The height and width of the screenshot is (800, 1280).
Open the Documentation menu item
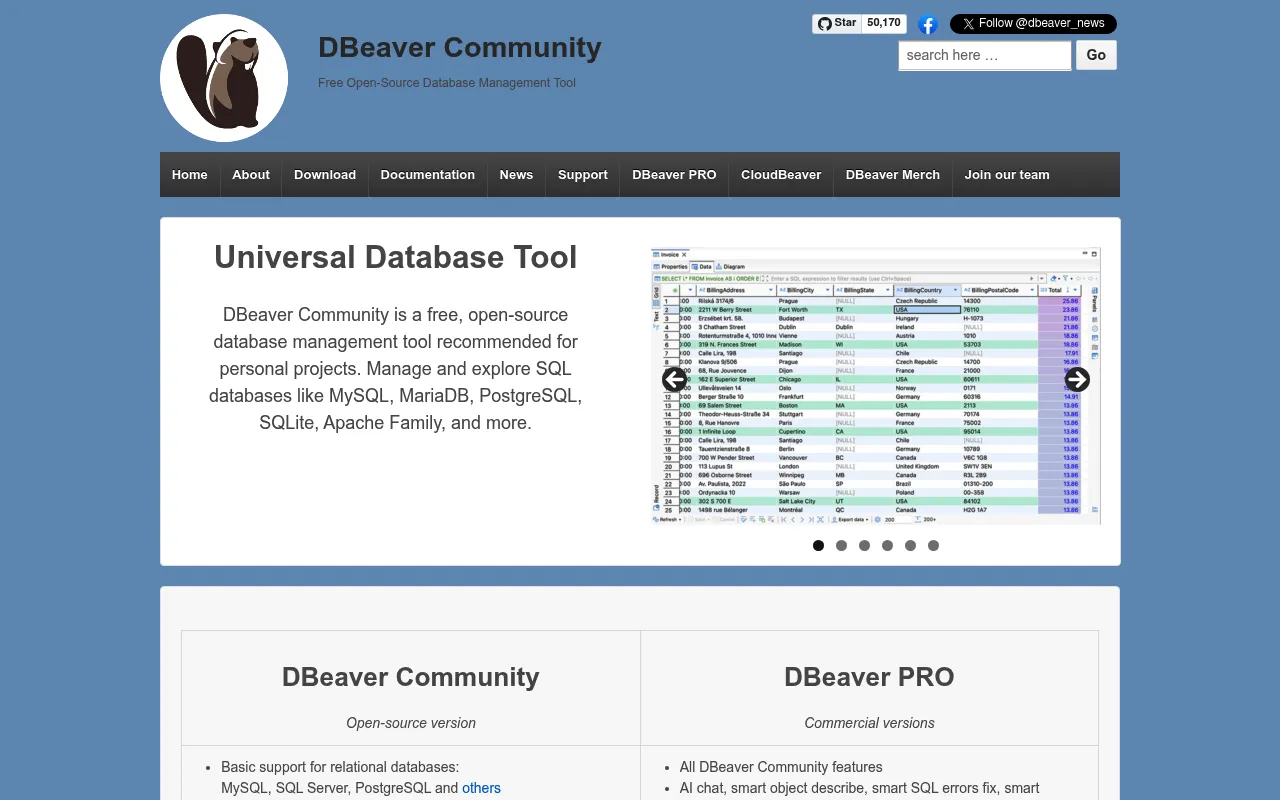(x=428, y=175)
